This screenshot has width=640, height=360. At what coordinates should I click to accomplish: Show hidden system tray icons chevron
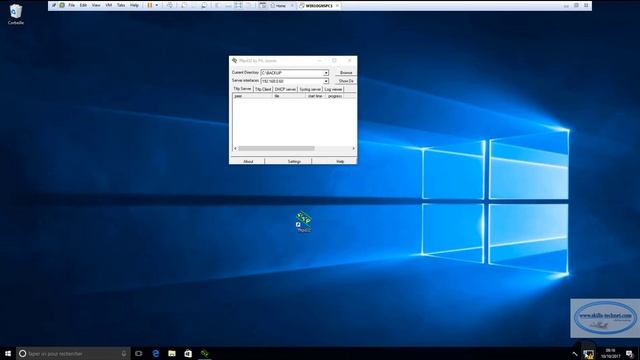click(x=575, y=354)
